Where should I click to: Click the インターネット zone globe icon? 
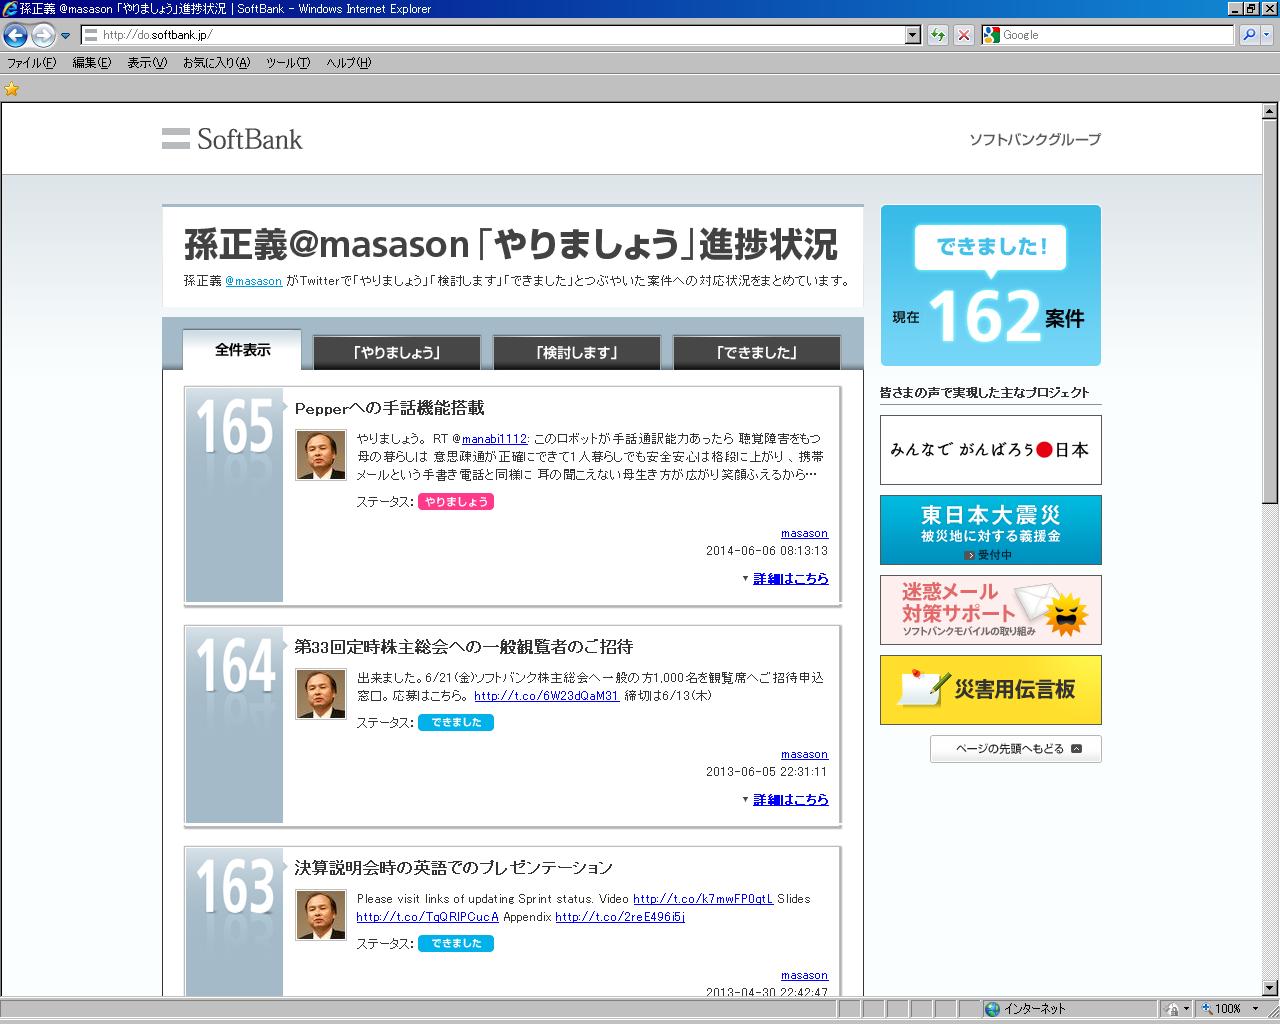tap(992, 1009)
